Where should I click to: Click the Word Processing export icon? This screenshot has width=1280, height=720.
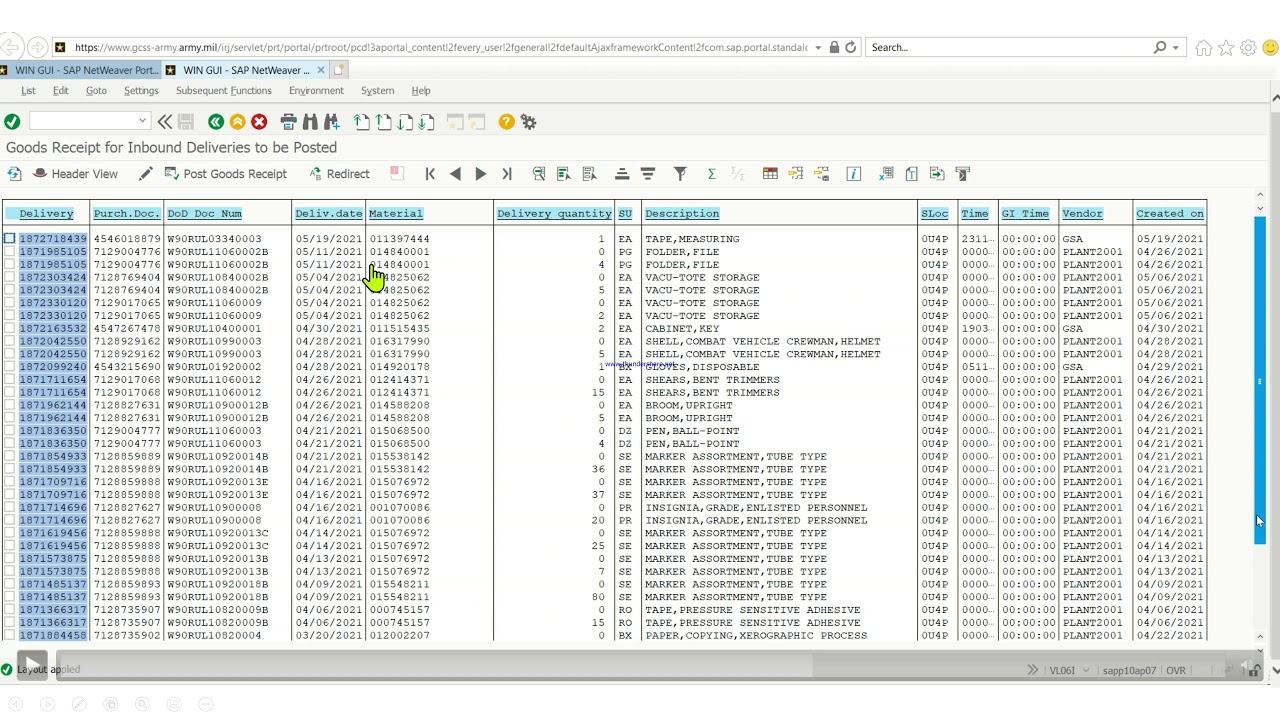[x=912, y=174]
